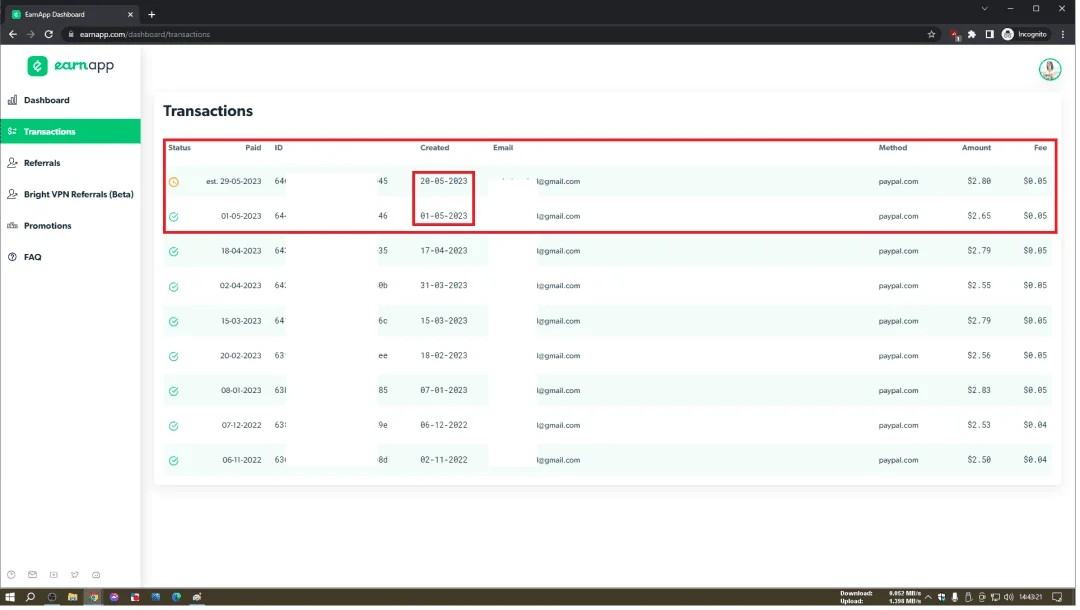The height and width of the screenshot is (610, 1080).
Task: Click the red extension icon with badge
Action: pyautogui.click(x=957, y=34)
